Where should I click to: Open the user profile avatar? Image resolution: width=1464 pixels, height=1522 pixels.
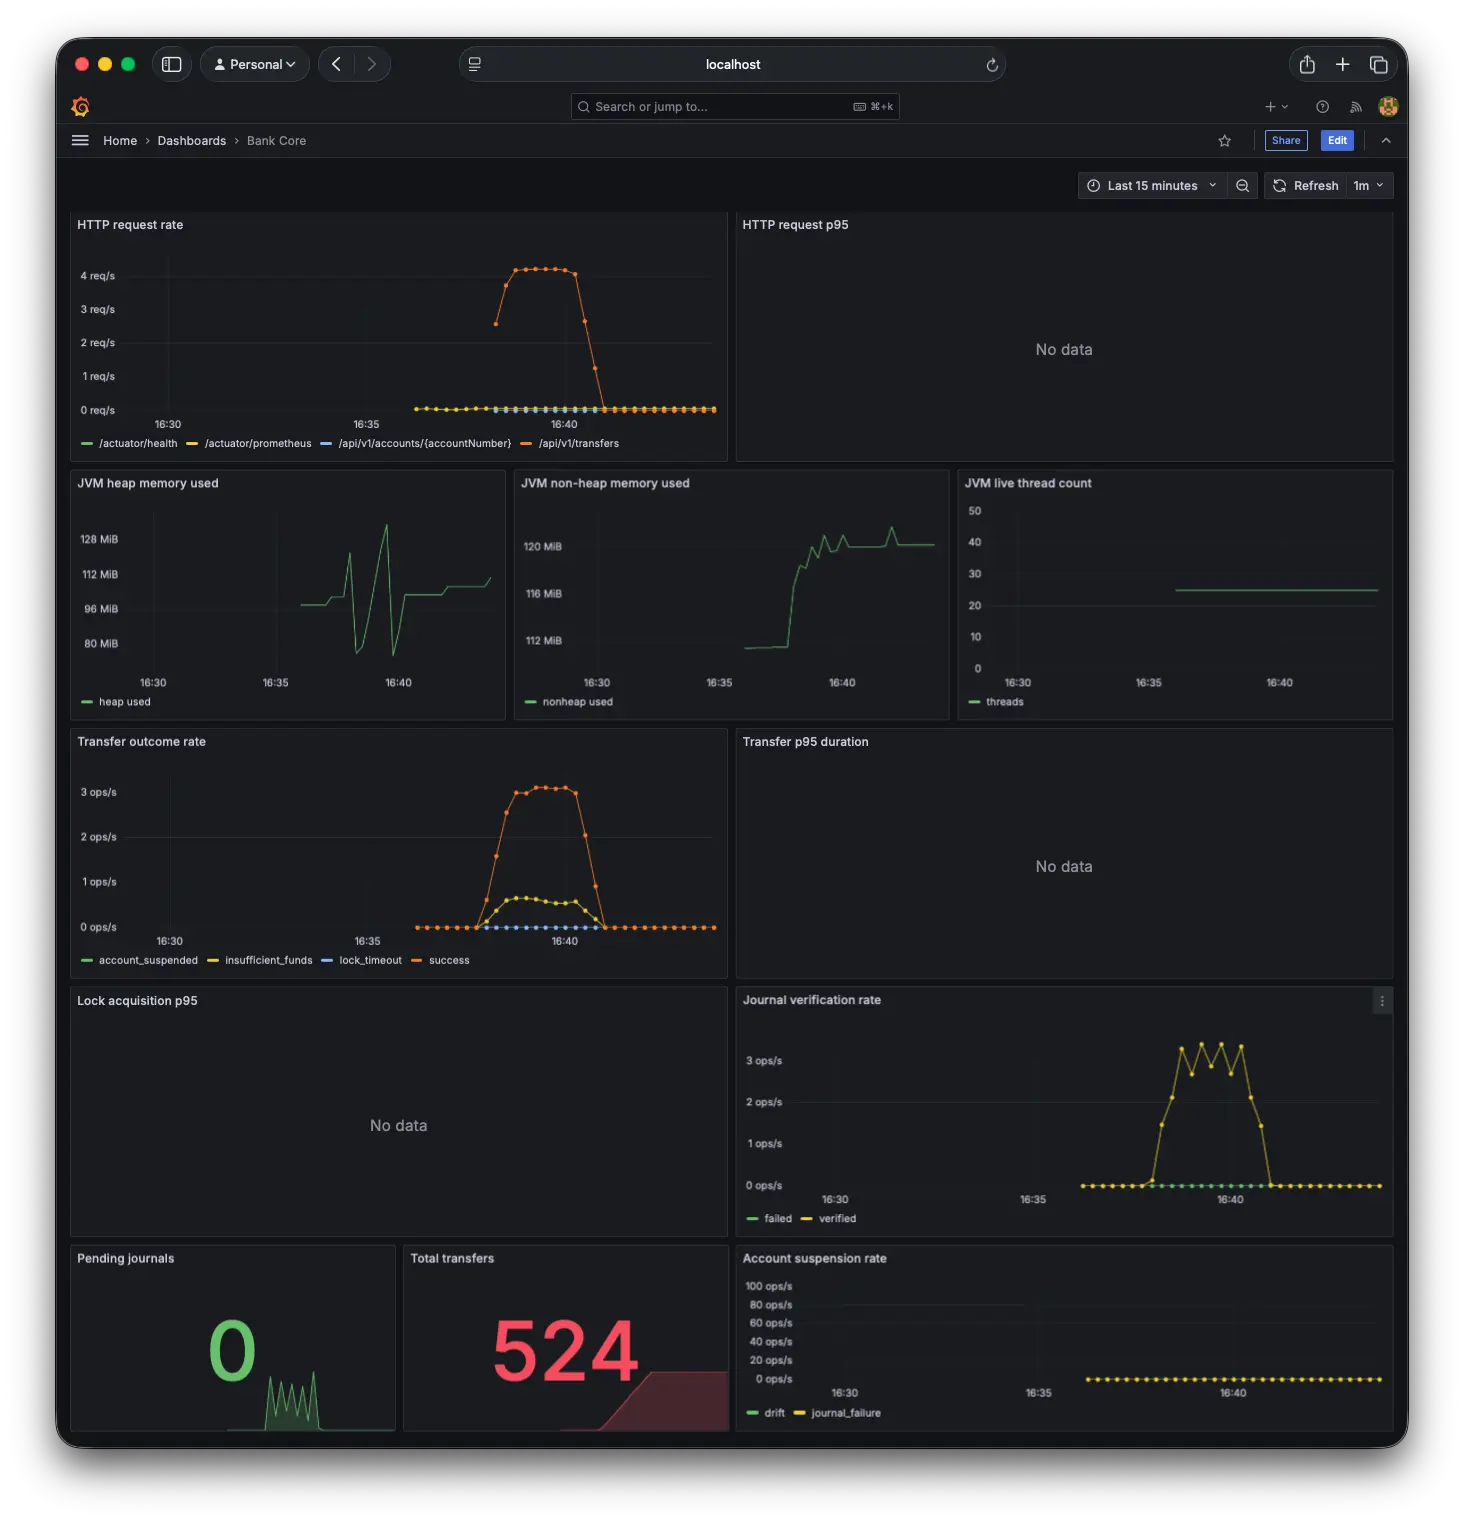point(1387,107)
